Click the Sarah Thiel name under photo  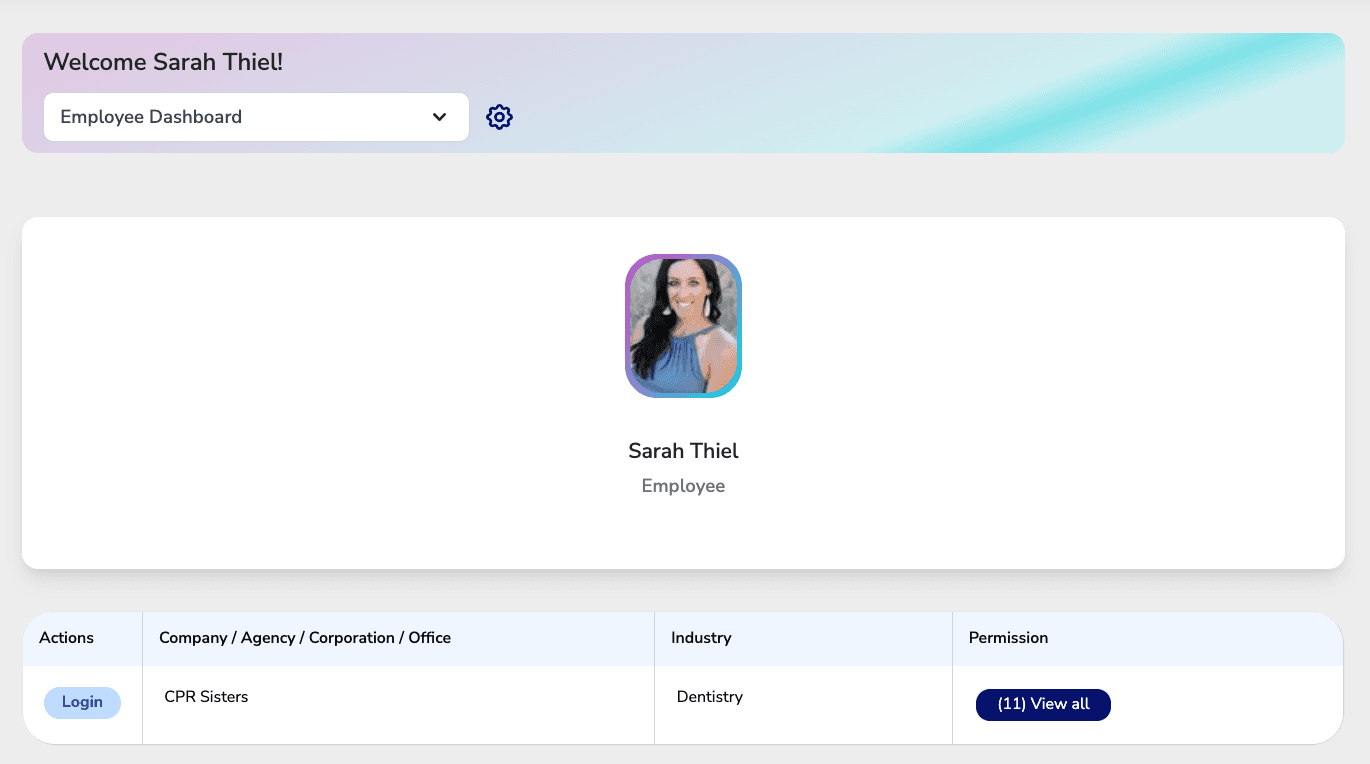pos(683,451)
